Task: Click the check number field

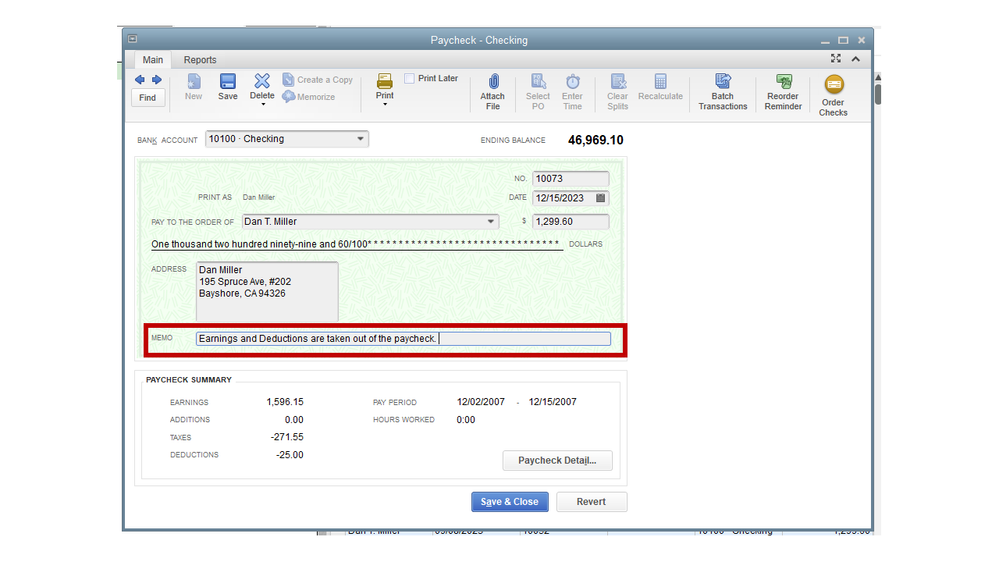Action: pyautogui.click(x=570, y=178)
